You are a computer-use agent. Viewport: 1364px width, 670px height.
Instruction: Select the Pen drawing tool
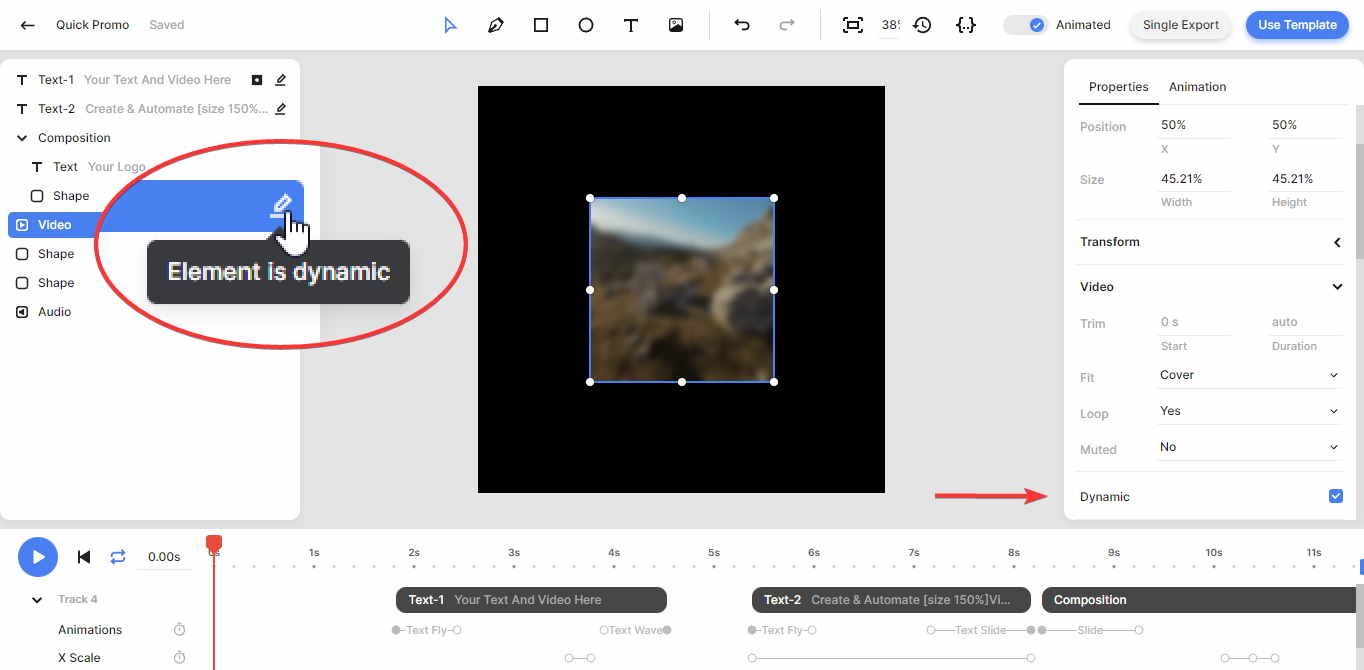click(496, 25)
